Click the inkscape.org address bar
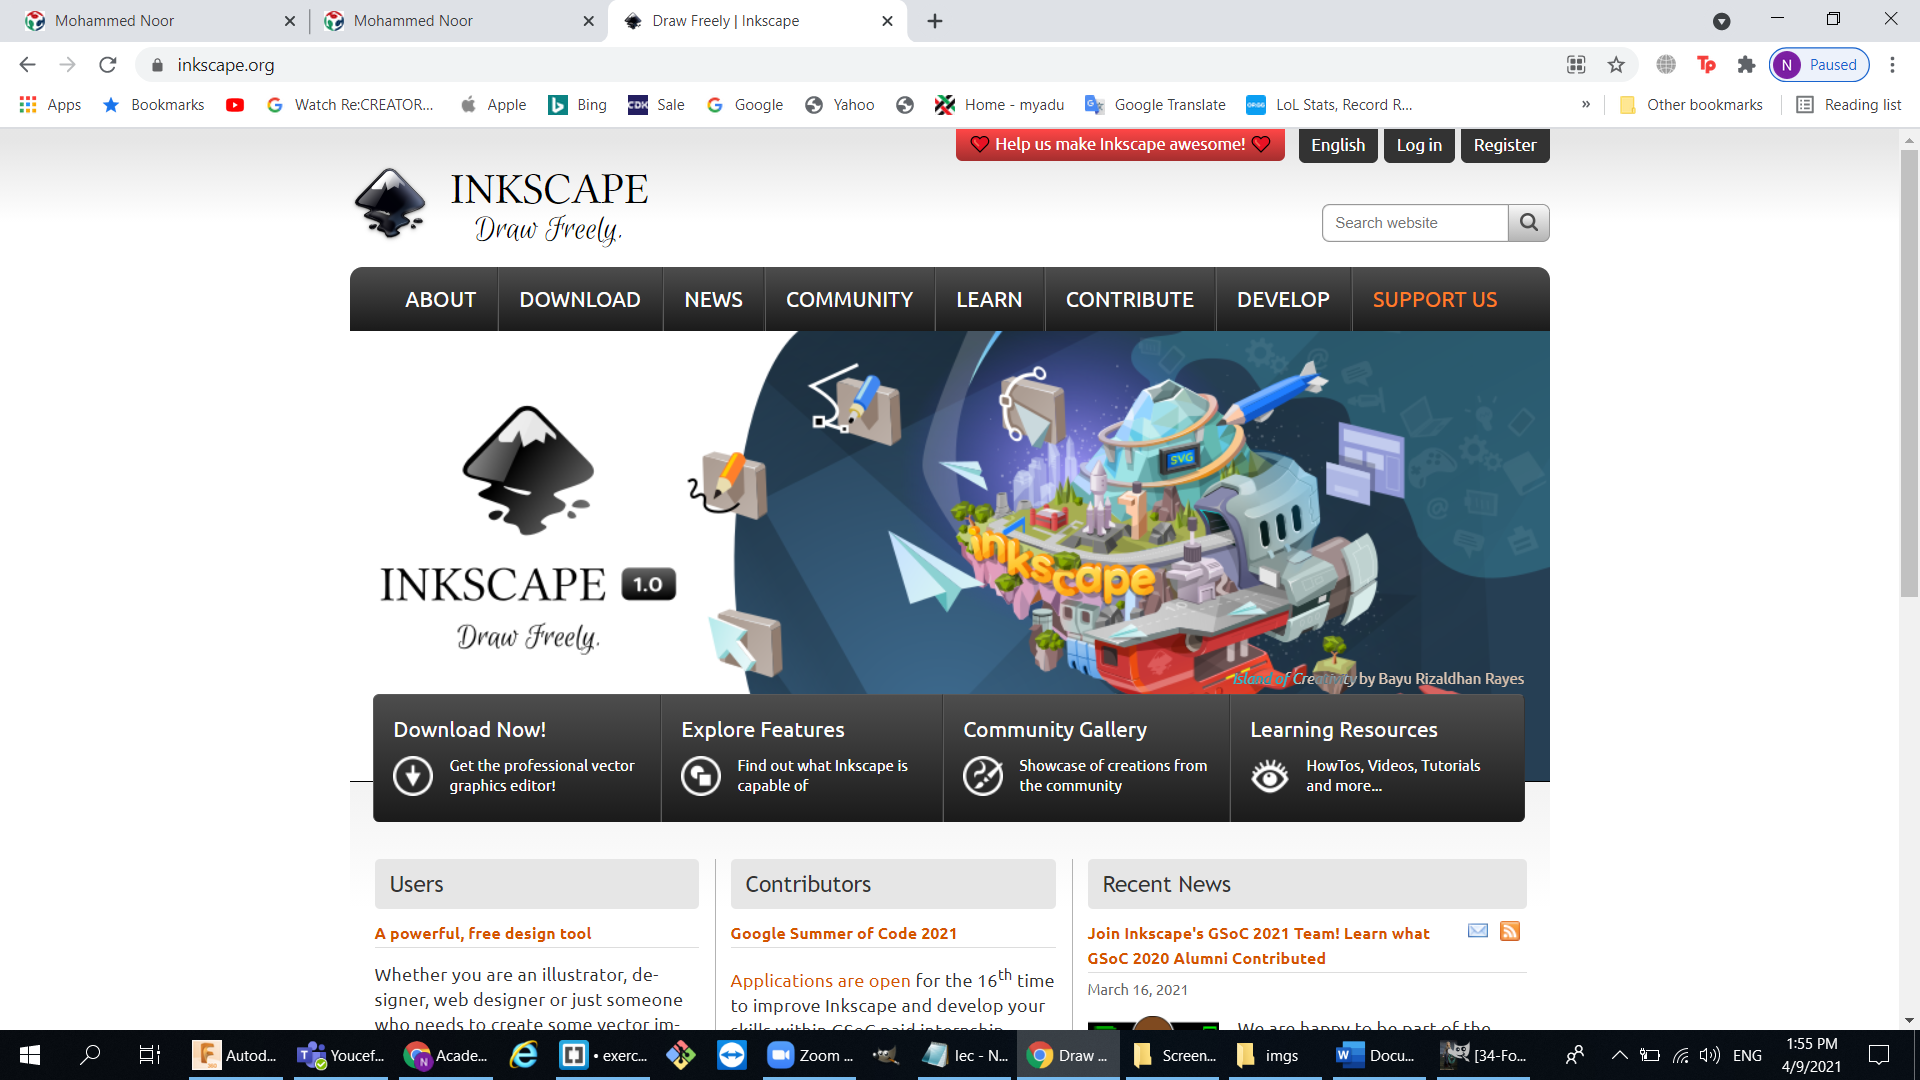Image resolution: width=1920 pixels, height=1080 pixels. (x=850, y=65)
